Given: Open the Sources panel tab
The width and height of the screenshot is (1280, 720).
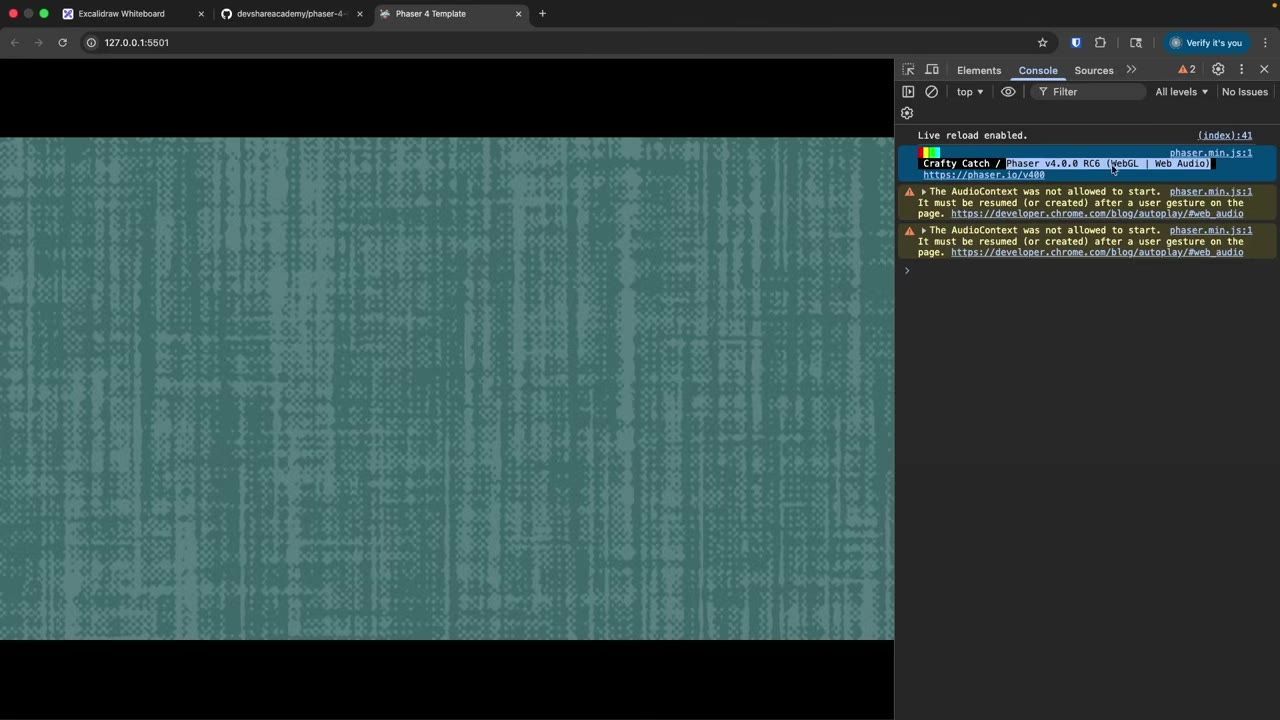Looking at the screenshot, I should 1094,70.
